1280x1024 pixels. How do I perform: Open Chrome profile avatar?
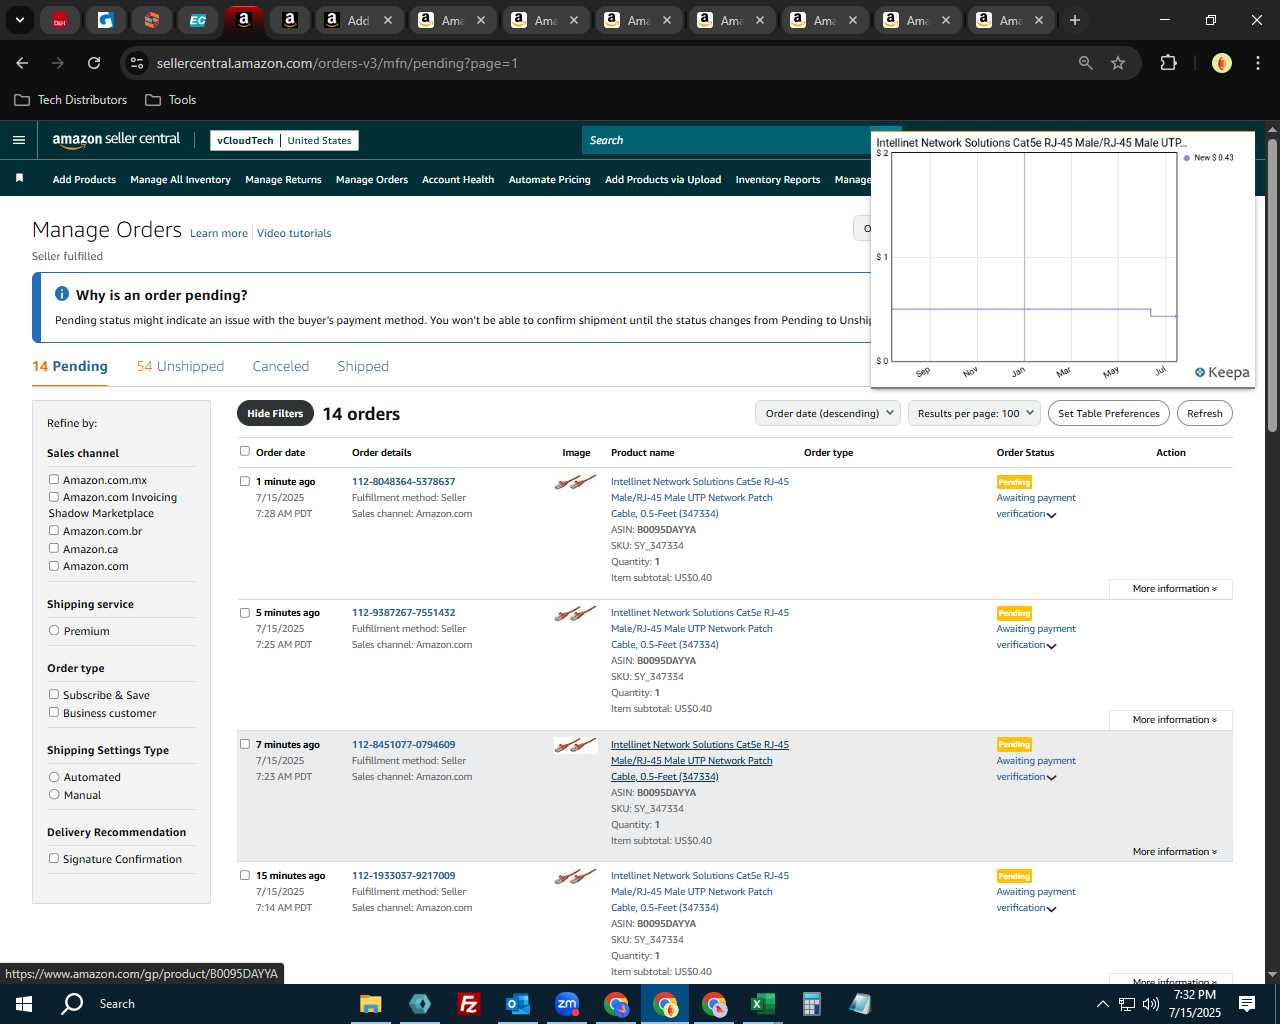[1221, 63]
